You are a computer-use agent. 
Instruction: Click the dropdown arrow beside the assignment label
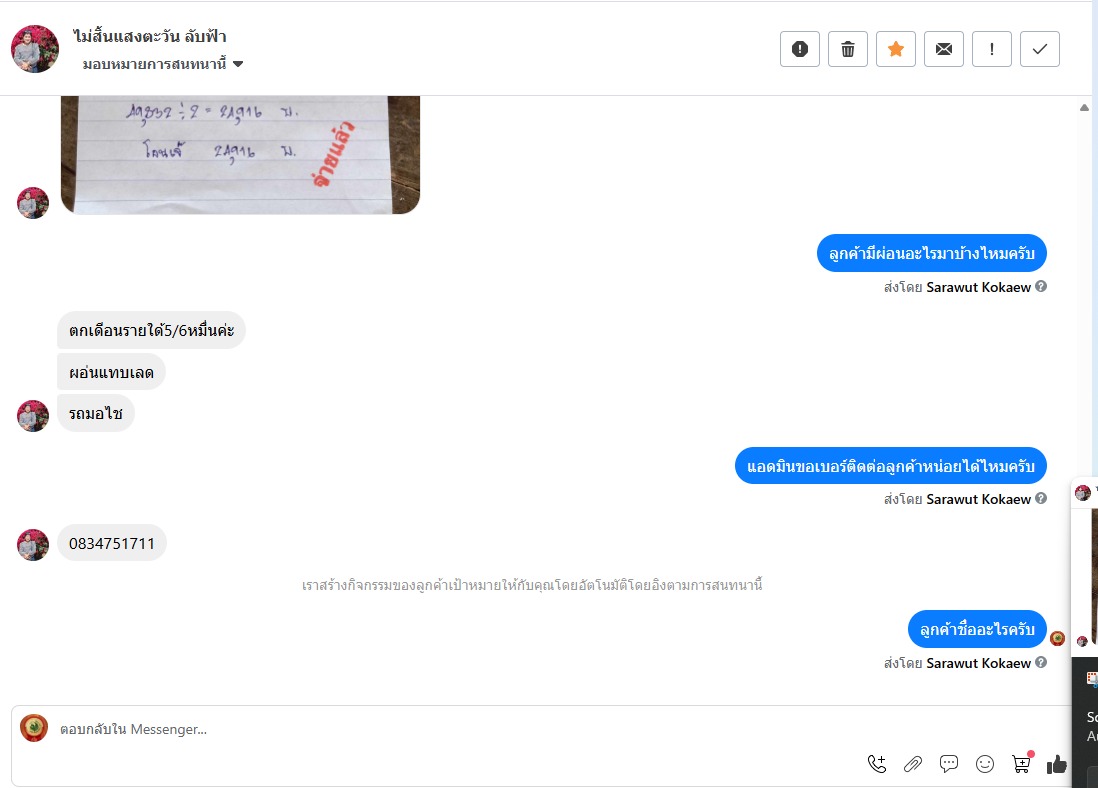coord(238,64)
